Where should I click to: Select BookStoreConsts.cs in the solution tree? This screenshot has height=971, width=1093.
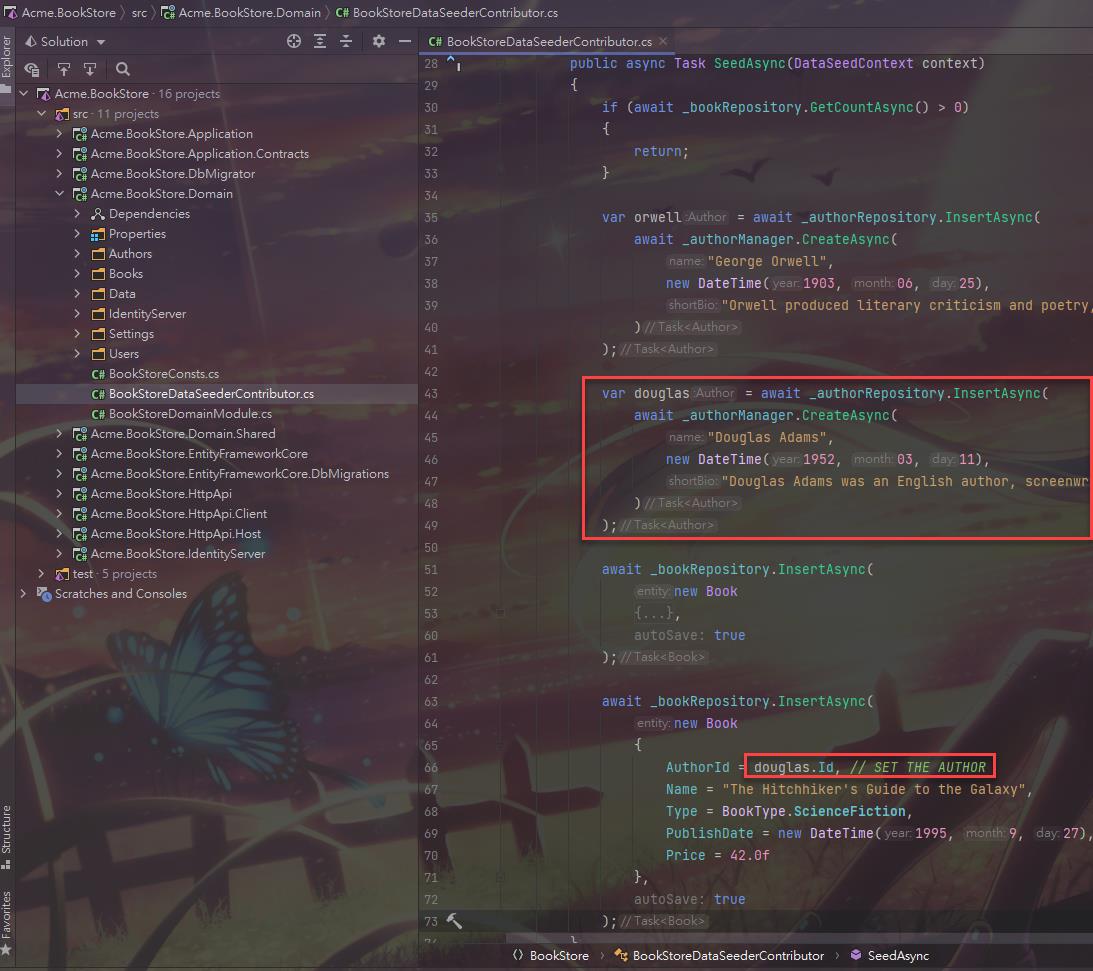click(x=163, y=374)
